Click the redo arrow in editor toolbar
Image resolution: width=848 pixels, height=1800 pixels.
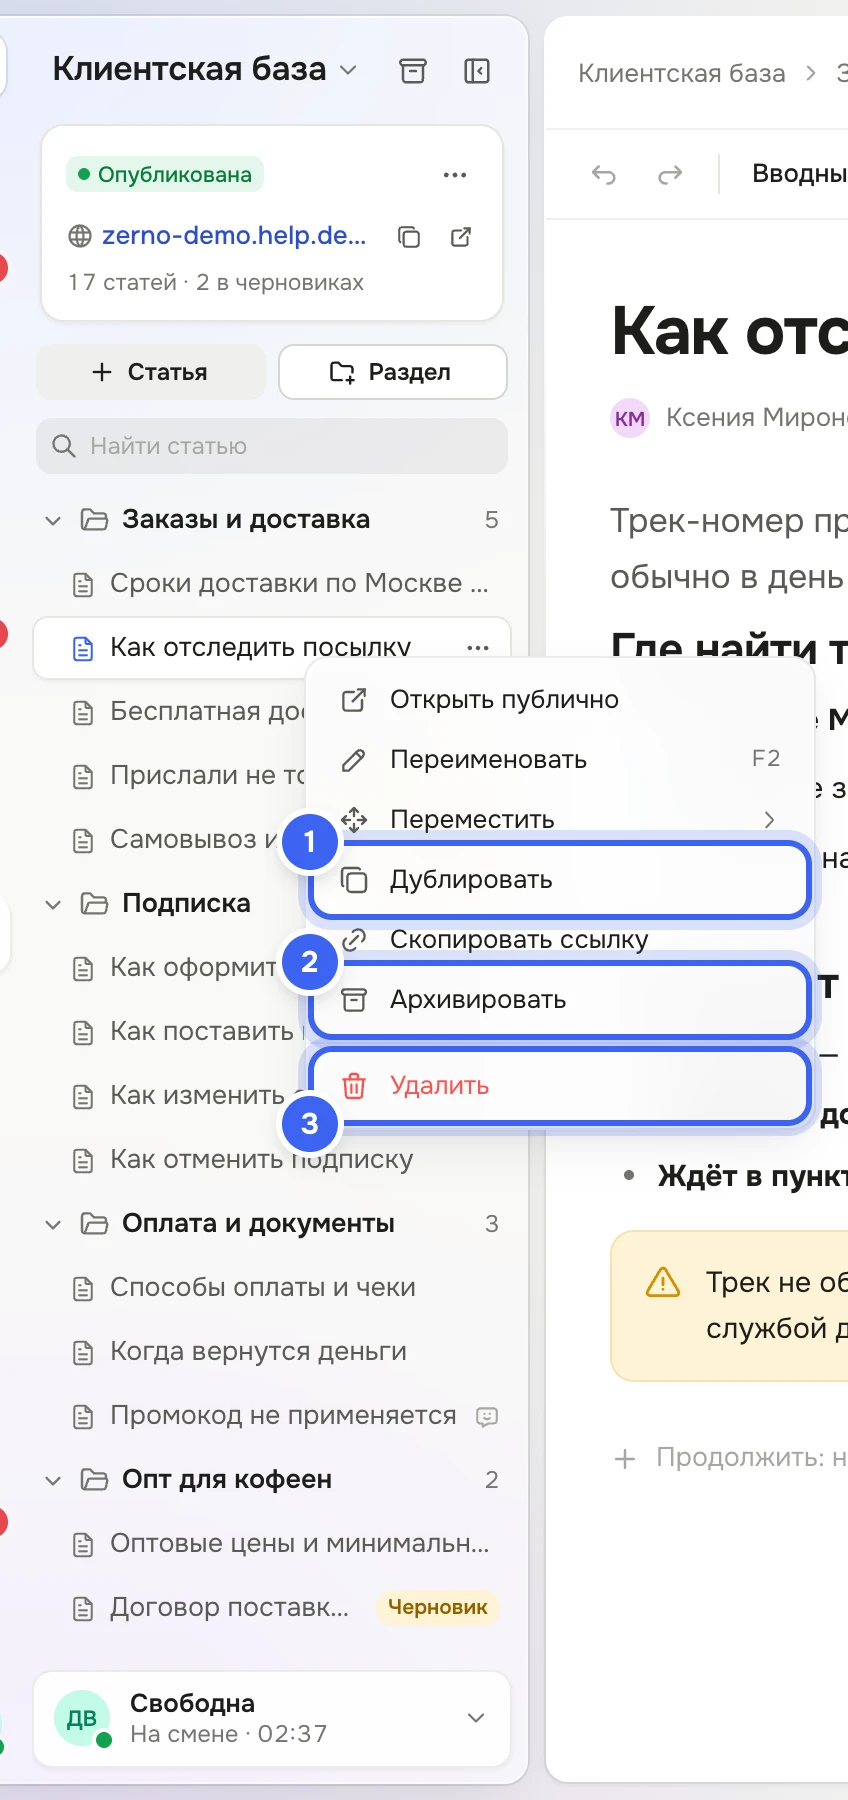tap(670, 175)
